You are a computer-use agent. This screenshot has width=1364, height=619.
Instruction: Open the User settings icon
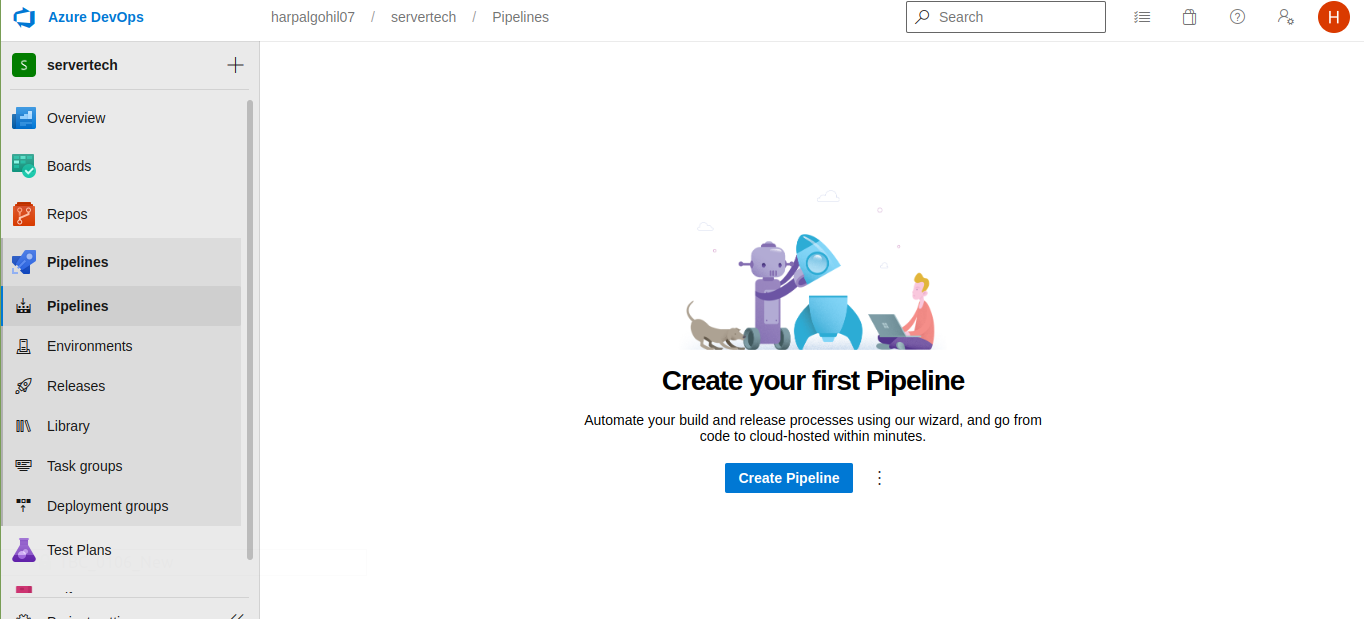(x=1286, y=17)
